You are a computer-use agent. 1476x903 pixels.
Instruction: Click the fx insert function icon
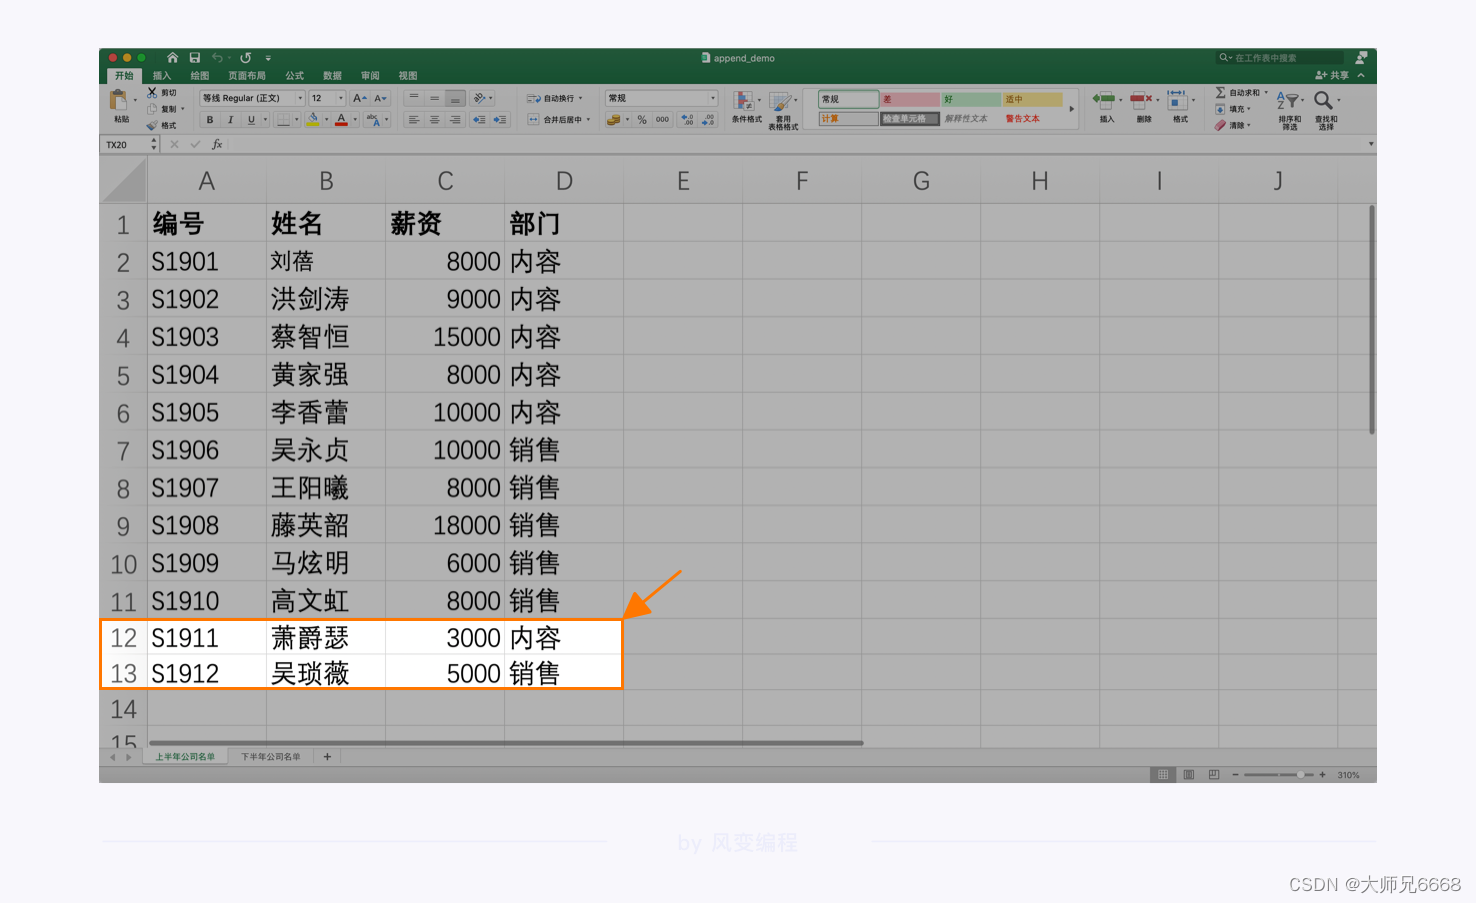[217, 144]
